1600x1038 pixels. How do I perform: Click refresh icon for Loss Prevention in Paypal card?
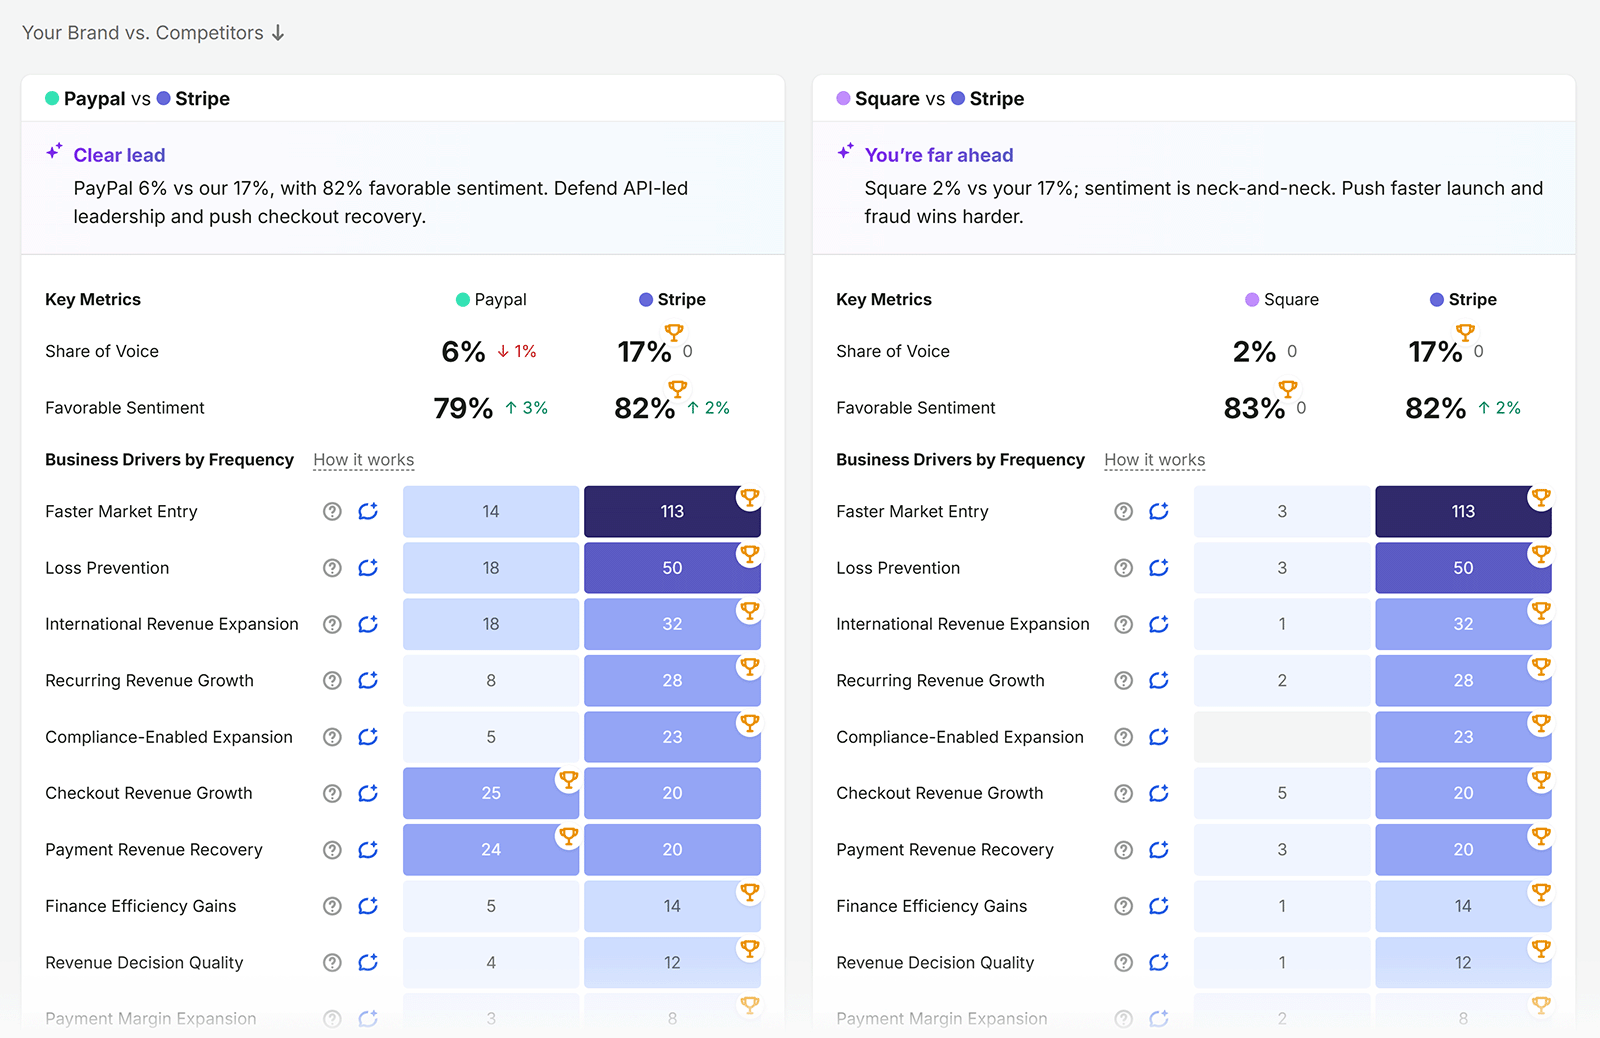[368, 568]
